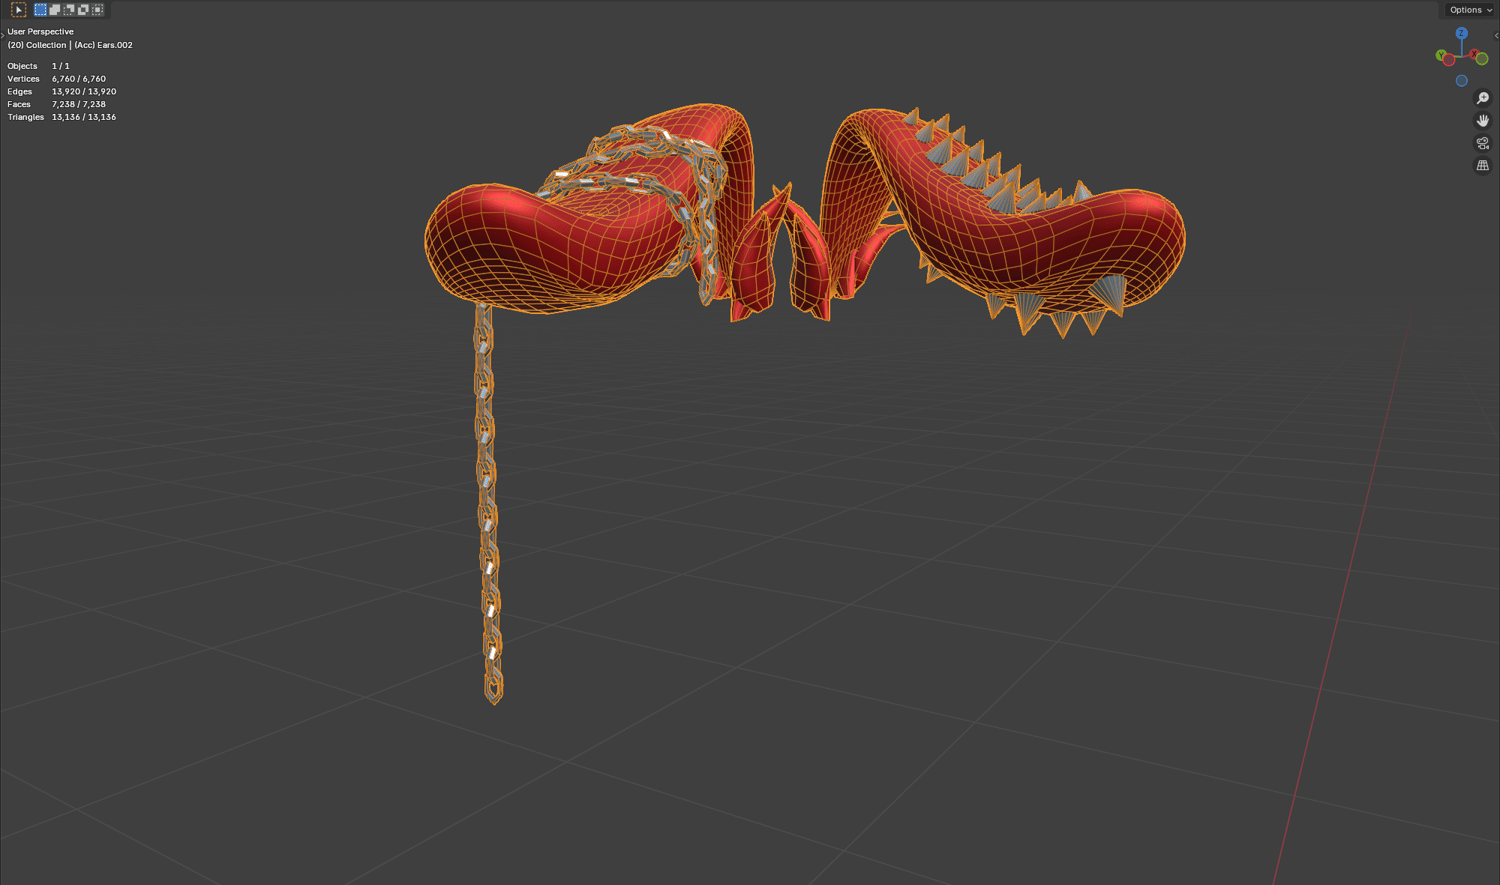
Task: Expand the toolbar with left edge arrow
Action: click(2, 34)
